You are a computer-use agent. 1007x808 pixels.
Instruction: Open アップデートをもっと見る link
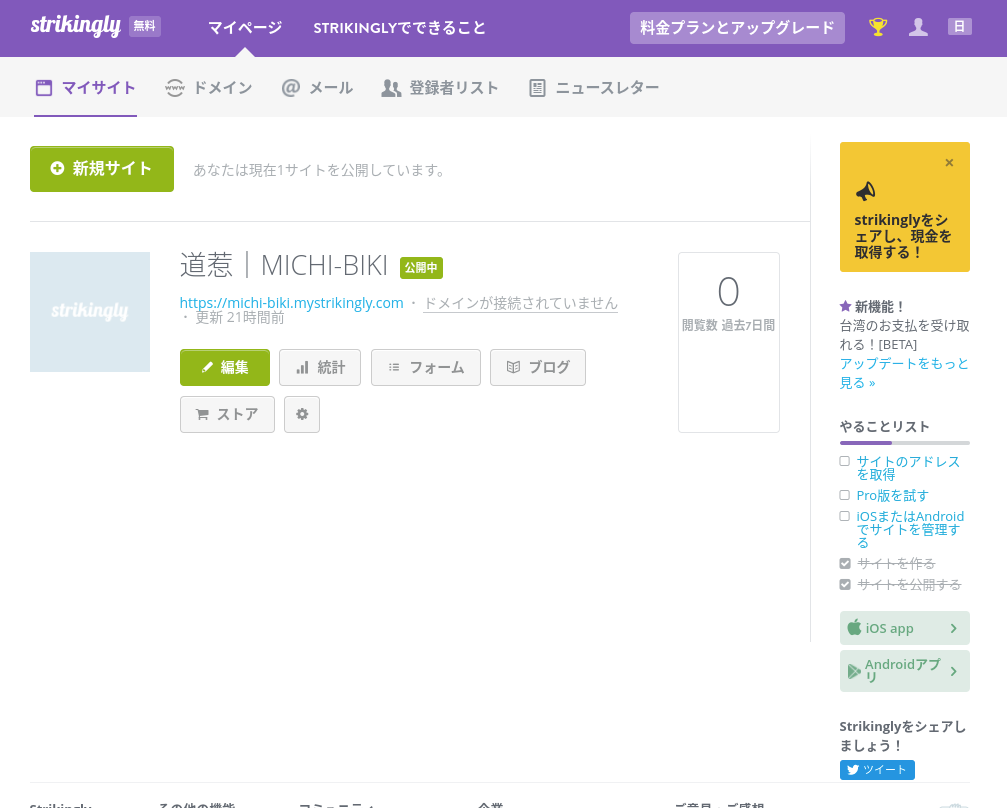(x=904, y=373)
